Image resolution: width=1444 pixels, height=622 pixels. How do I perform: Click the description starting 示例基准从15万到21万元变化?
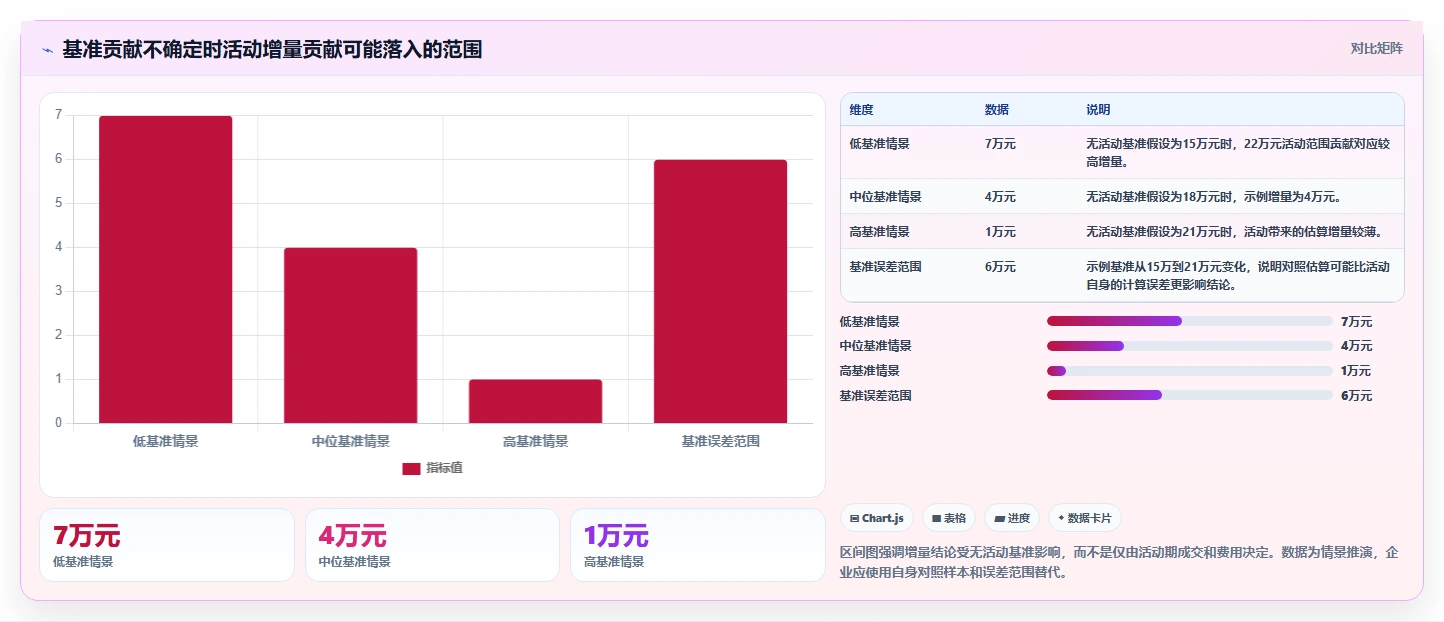point(1238,275)
